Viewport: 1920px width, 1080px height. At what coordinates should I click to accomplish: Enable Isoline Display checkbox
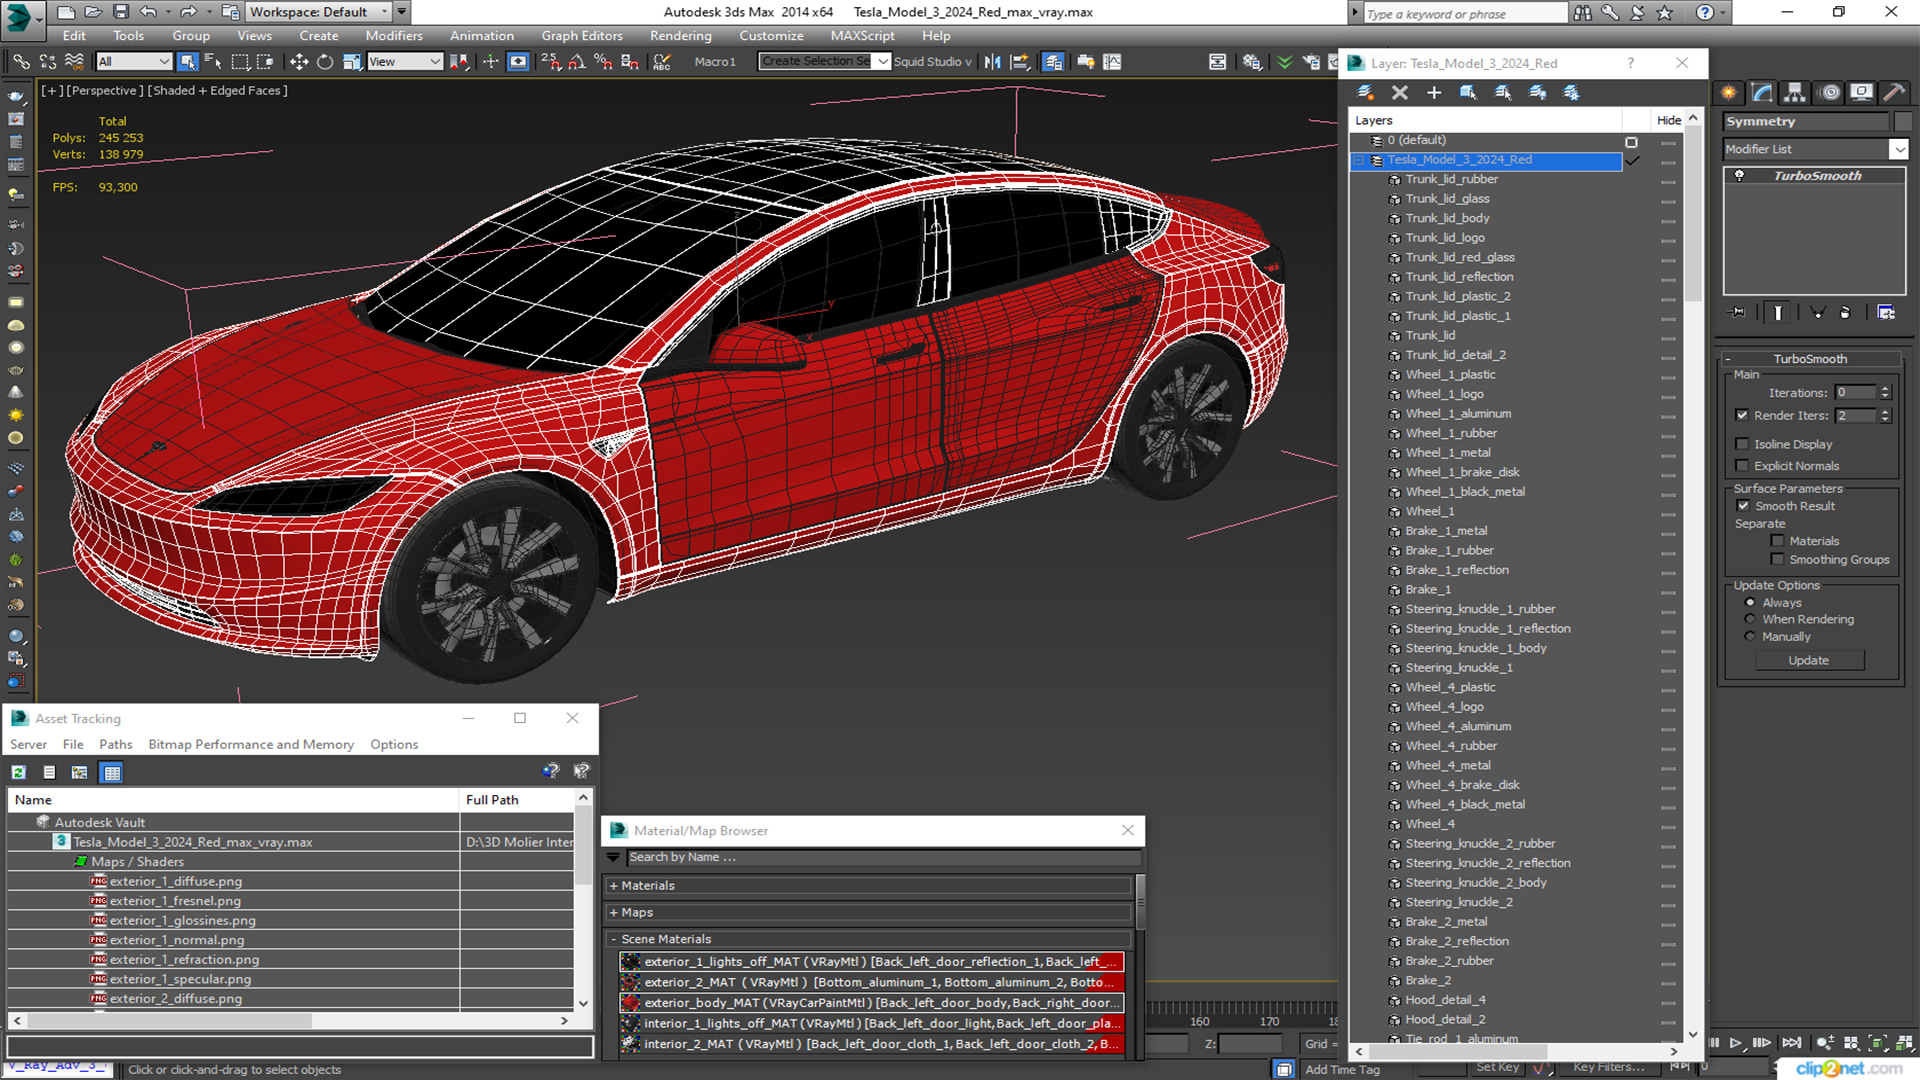[x=1743, y=444]
